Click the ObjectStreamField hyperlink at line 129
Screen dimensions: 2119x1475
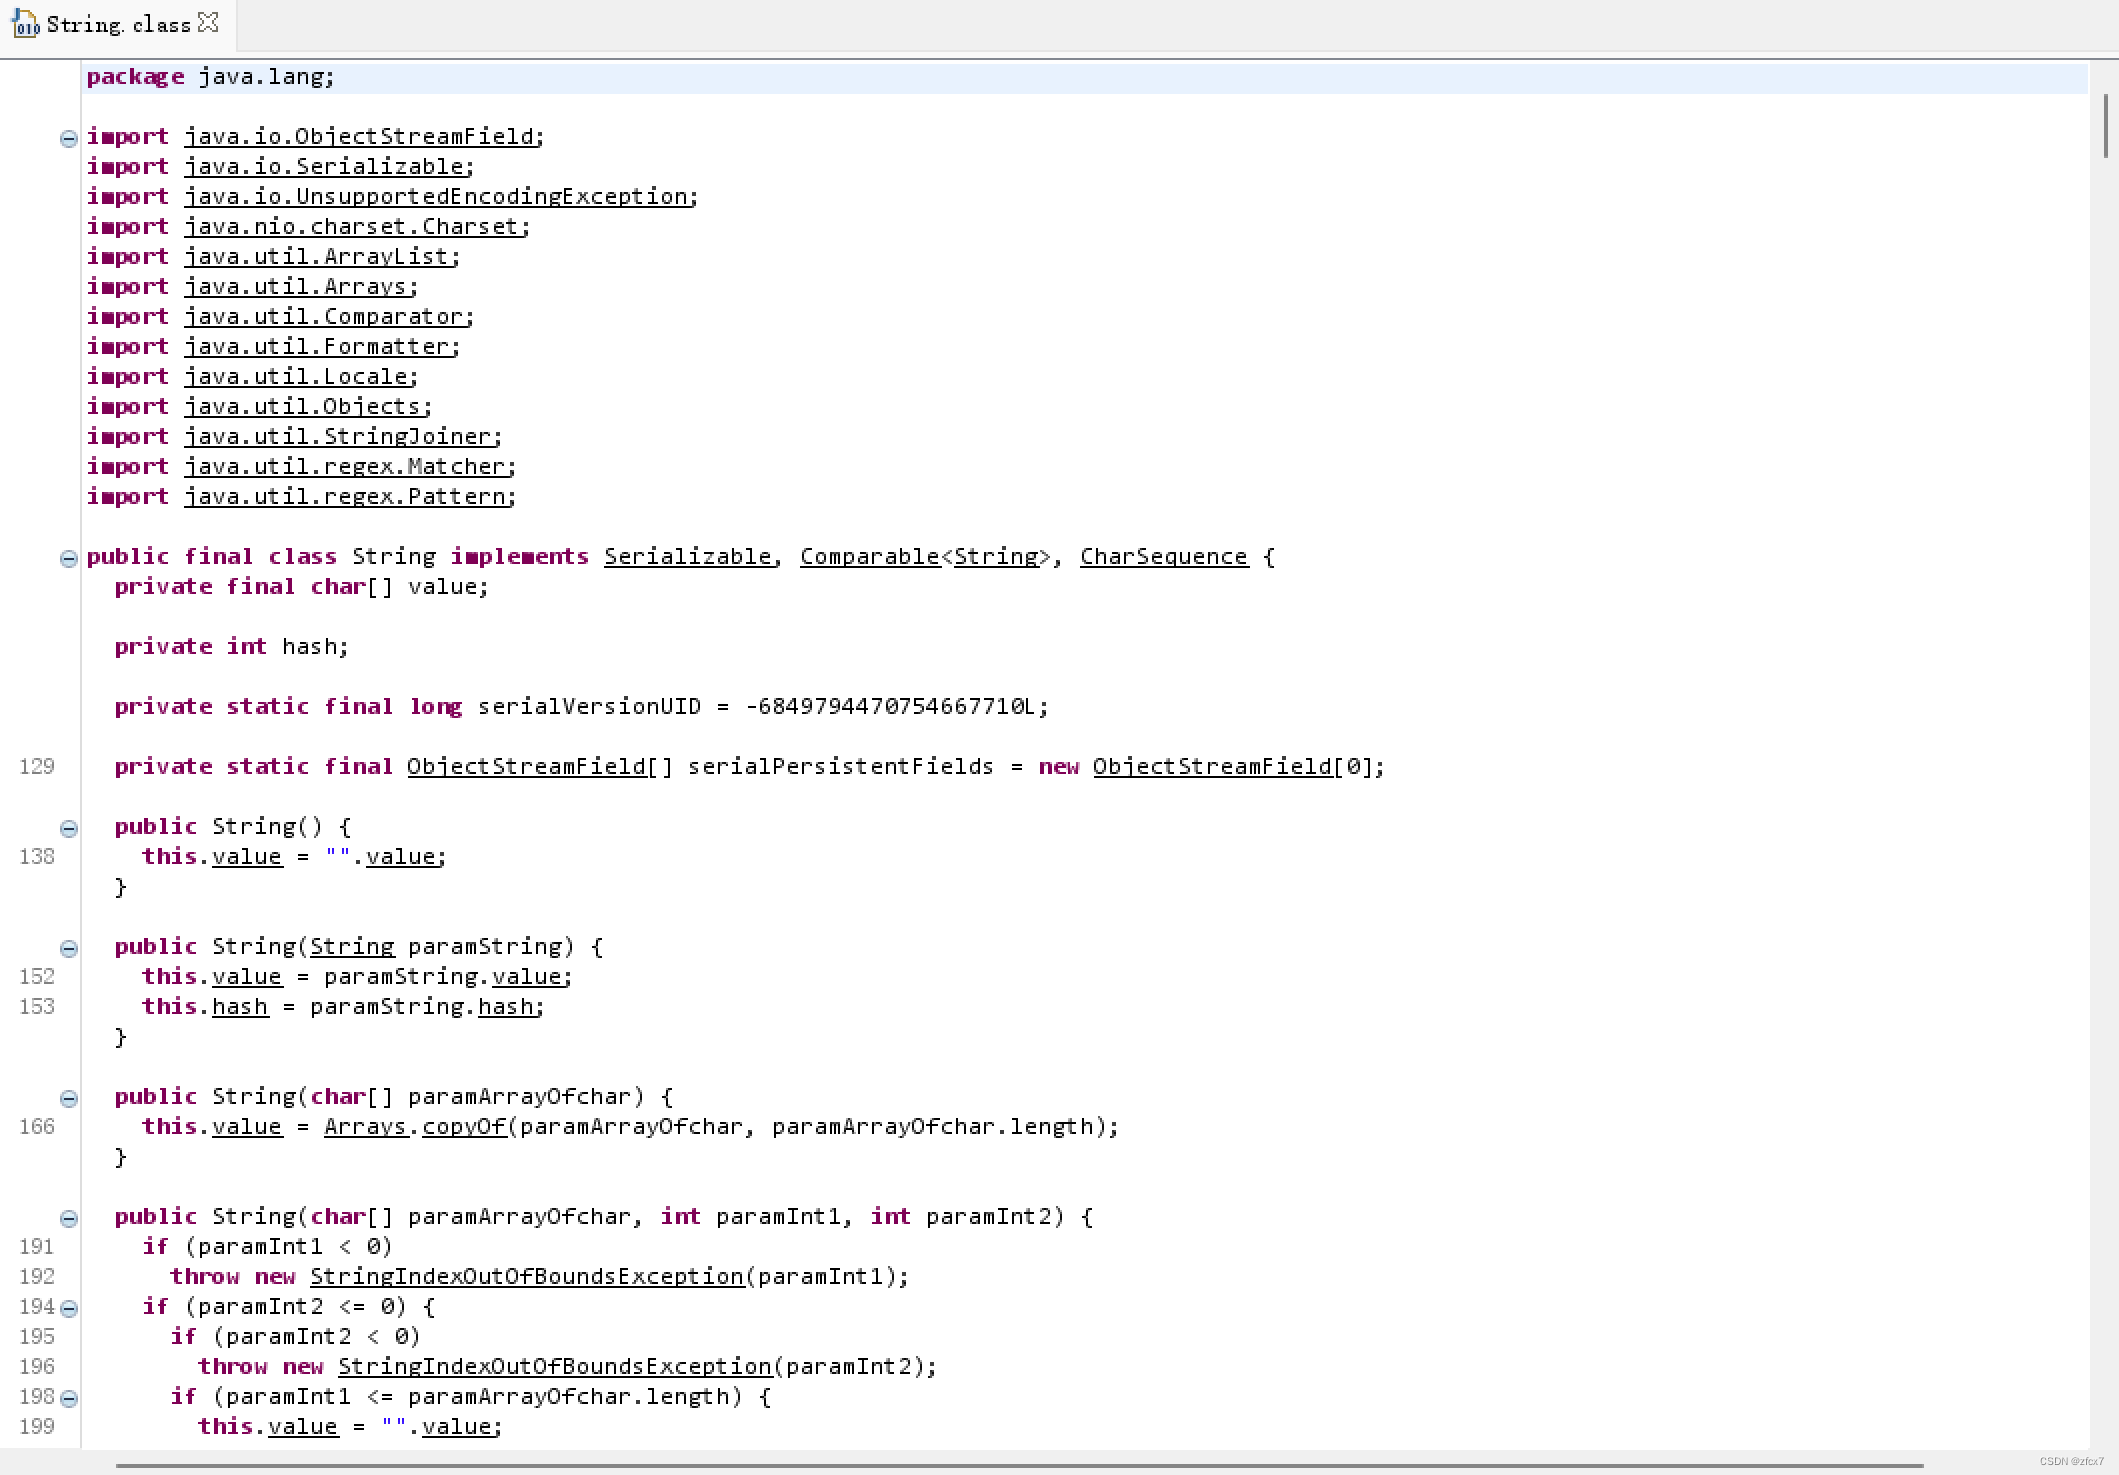pos(526,766)
